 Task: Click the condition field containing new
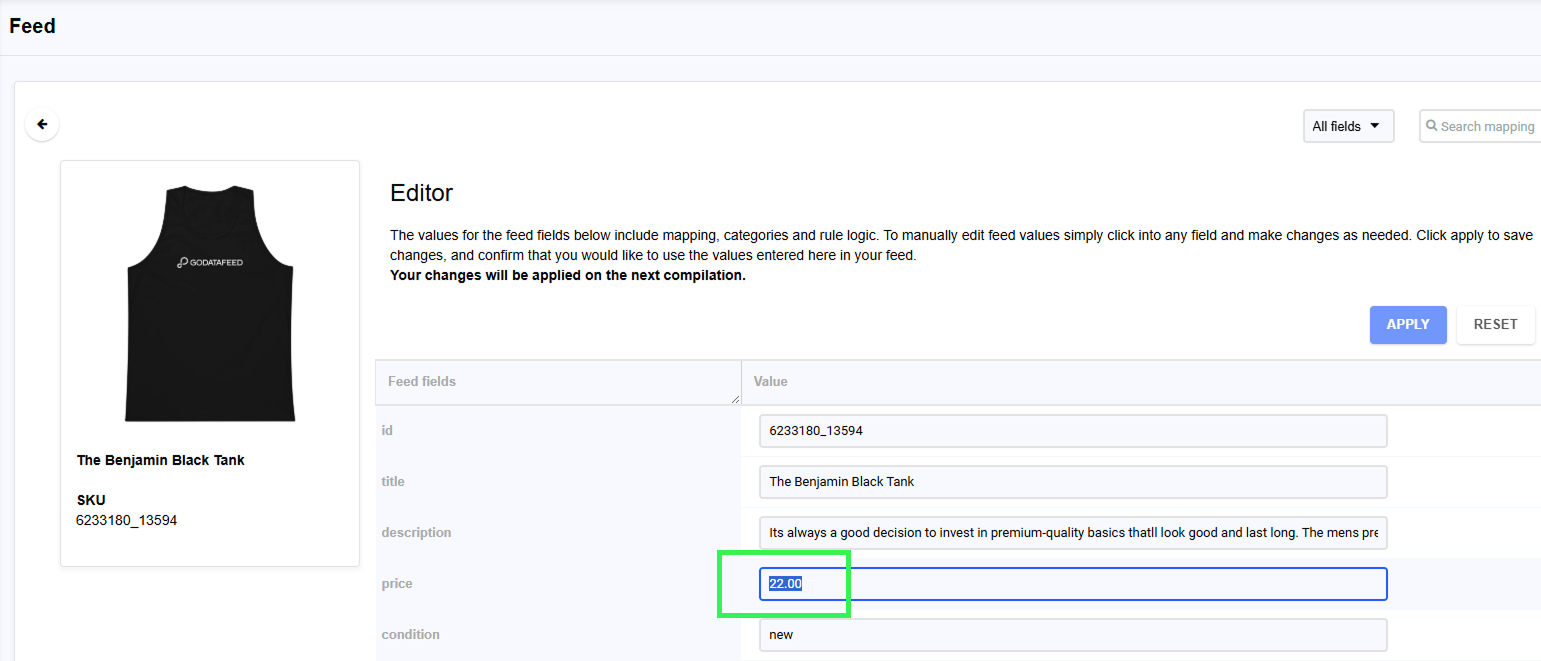[x=1072, y=635]
